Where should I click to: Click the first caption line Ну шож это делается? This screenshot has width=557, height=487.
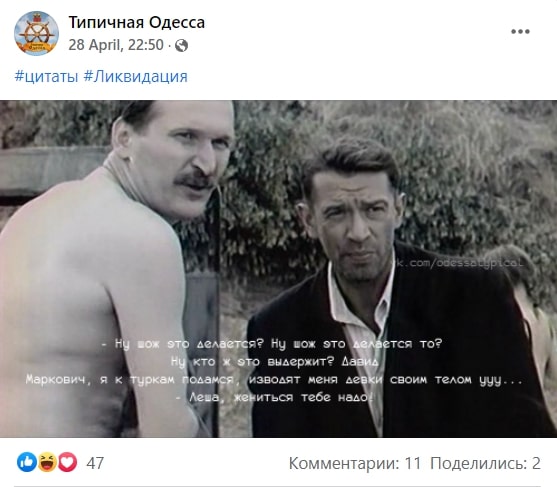pyautogui.click(x=272, y=344)
